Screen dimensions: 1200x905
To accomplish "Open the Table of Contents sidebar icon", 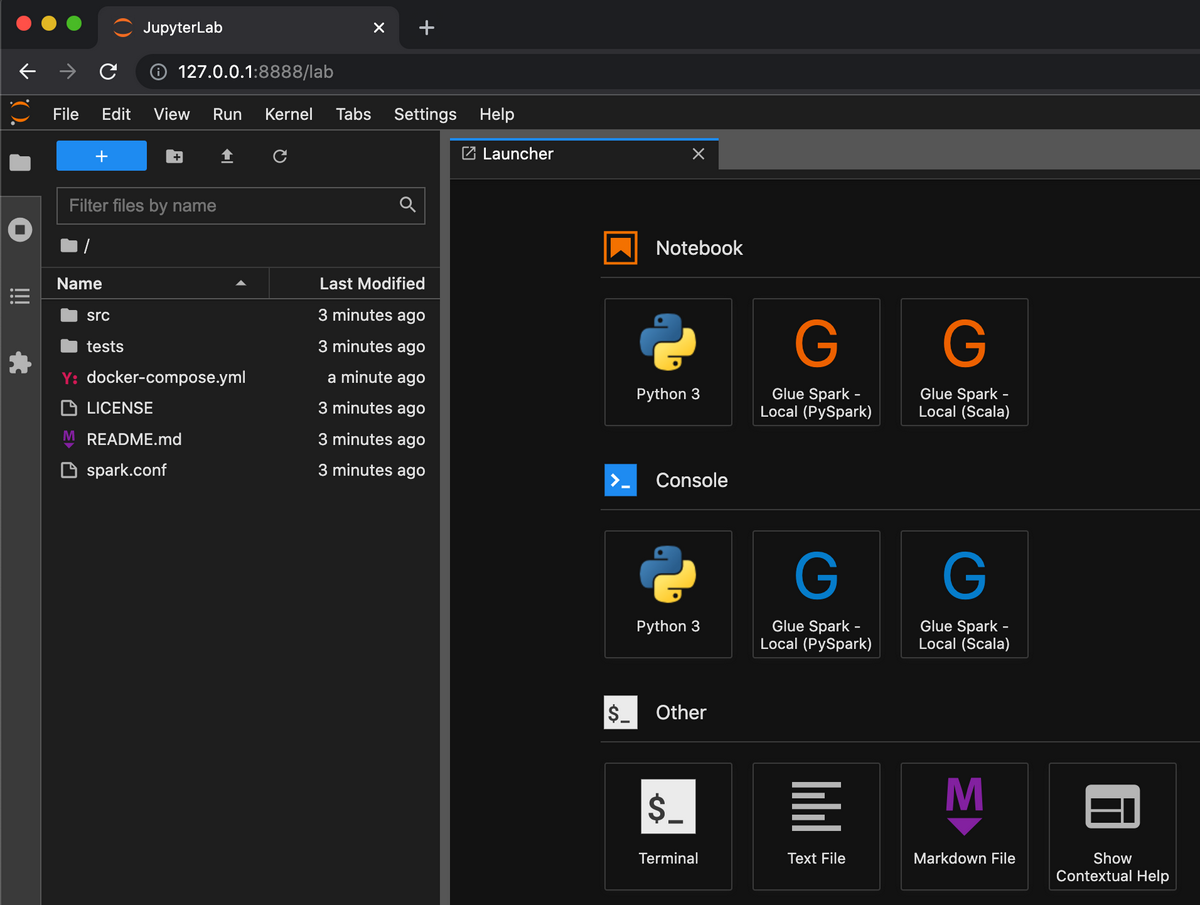I will [20, 296].
